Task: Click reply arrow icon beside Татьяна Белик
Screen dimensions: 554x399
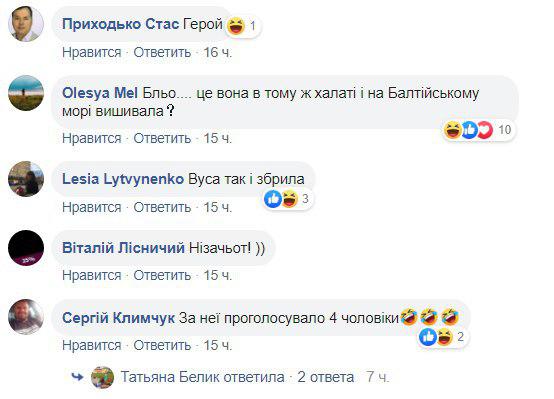Action: [x=77, y=377]
